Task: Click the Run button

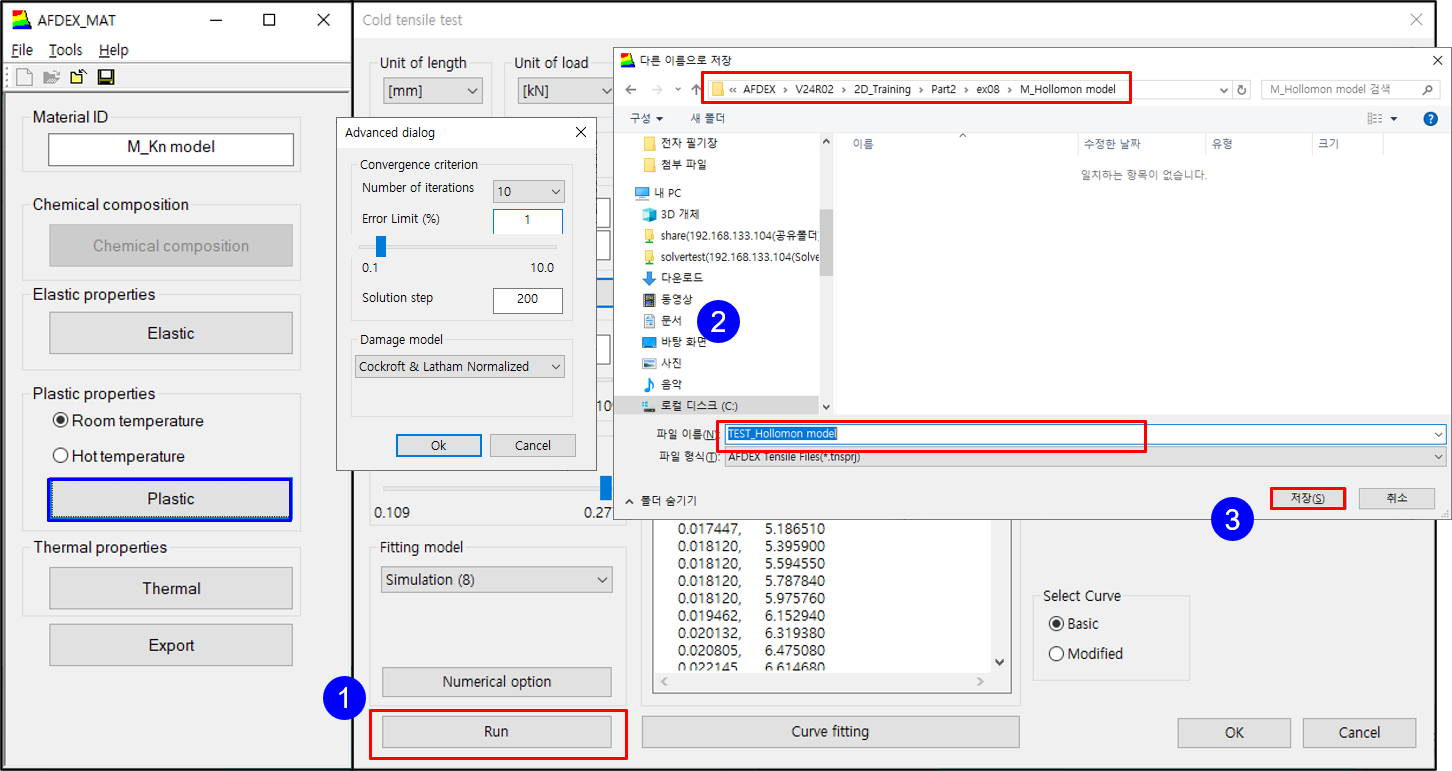Action: 496,732
